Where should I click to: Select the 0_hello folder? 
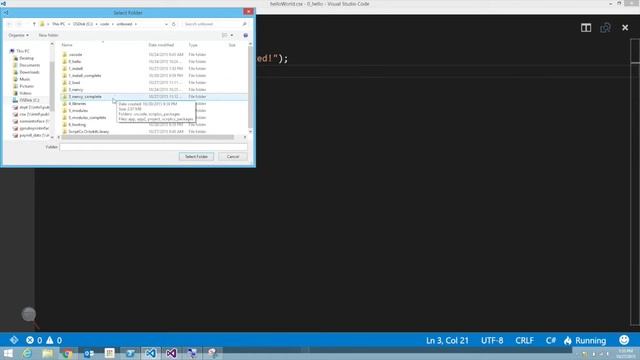pyautogui.click(x=75, y=61)
